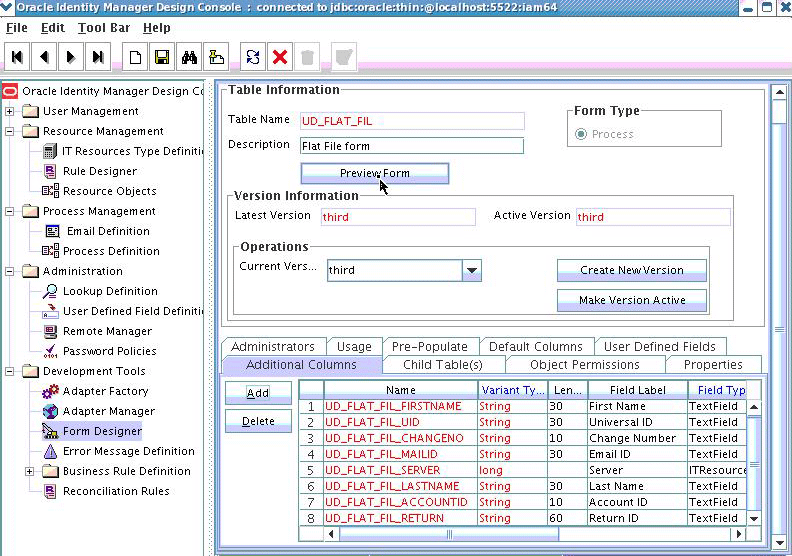Click the red X delete icon
Image resolution: width=792 pixels, height=556 pixels.
point(280,57)
